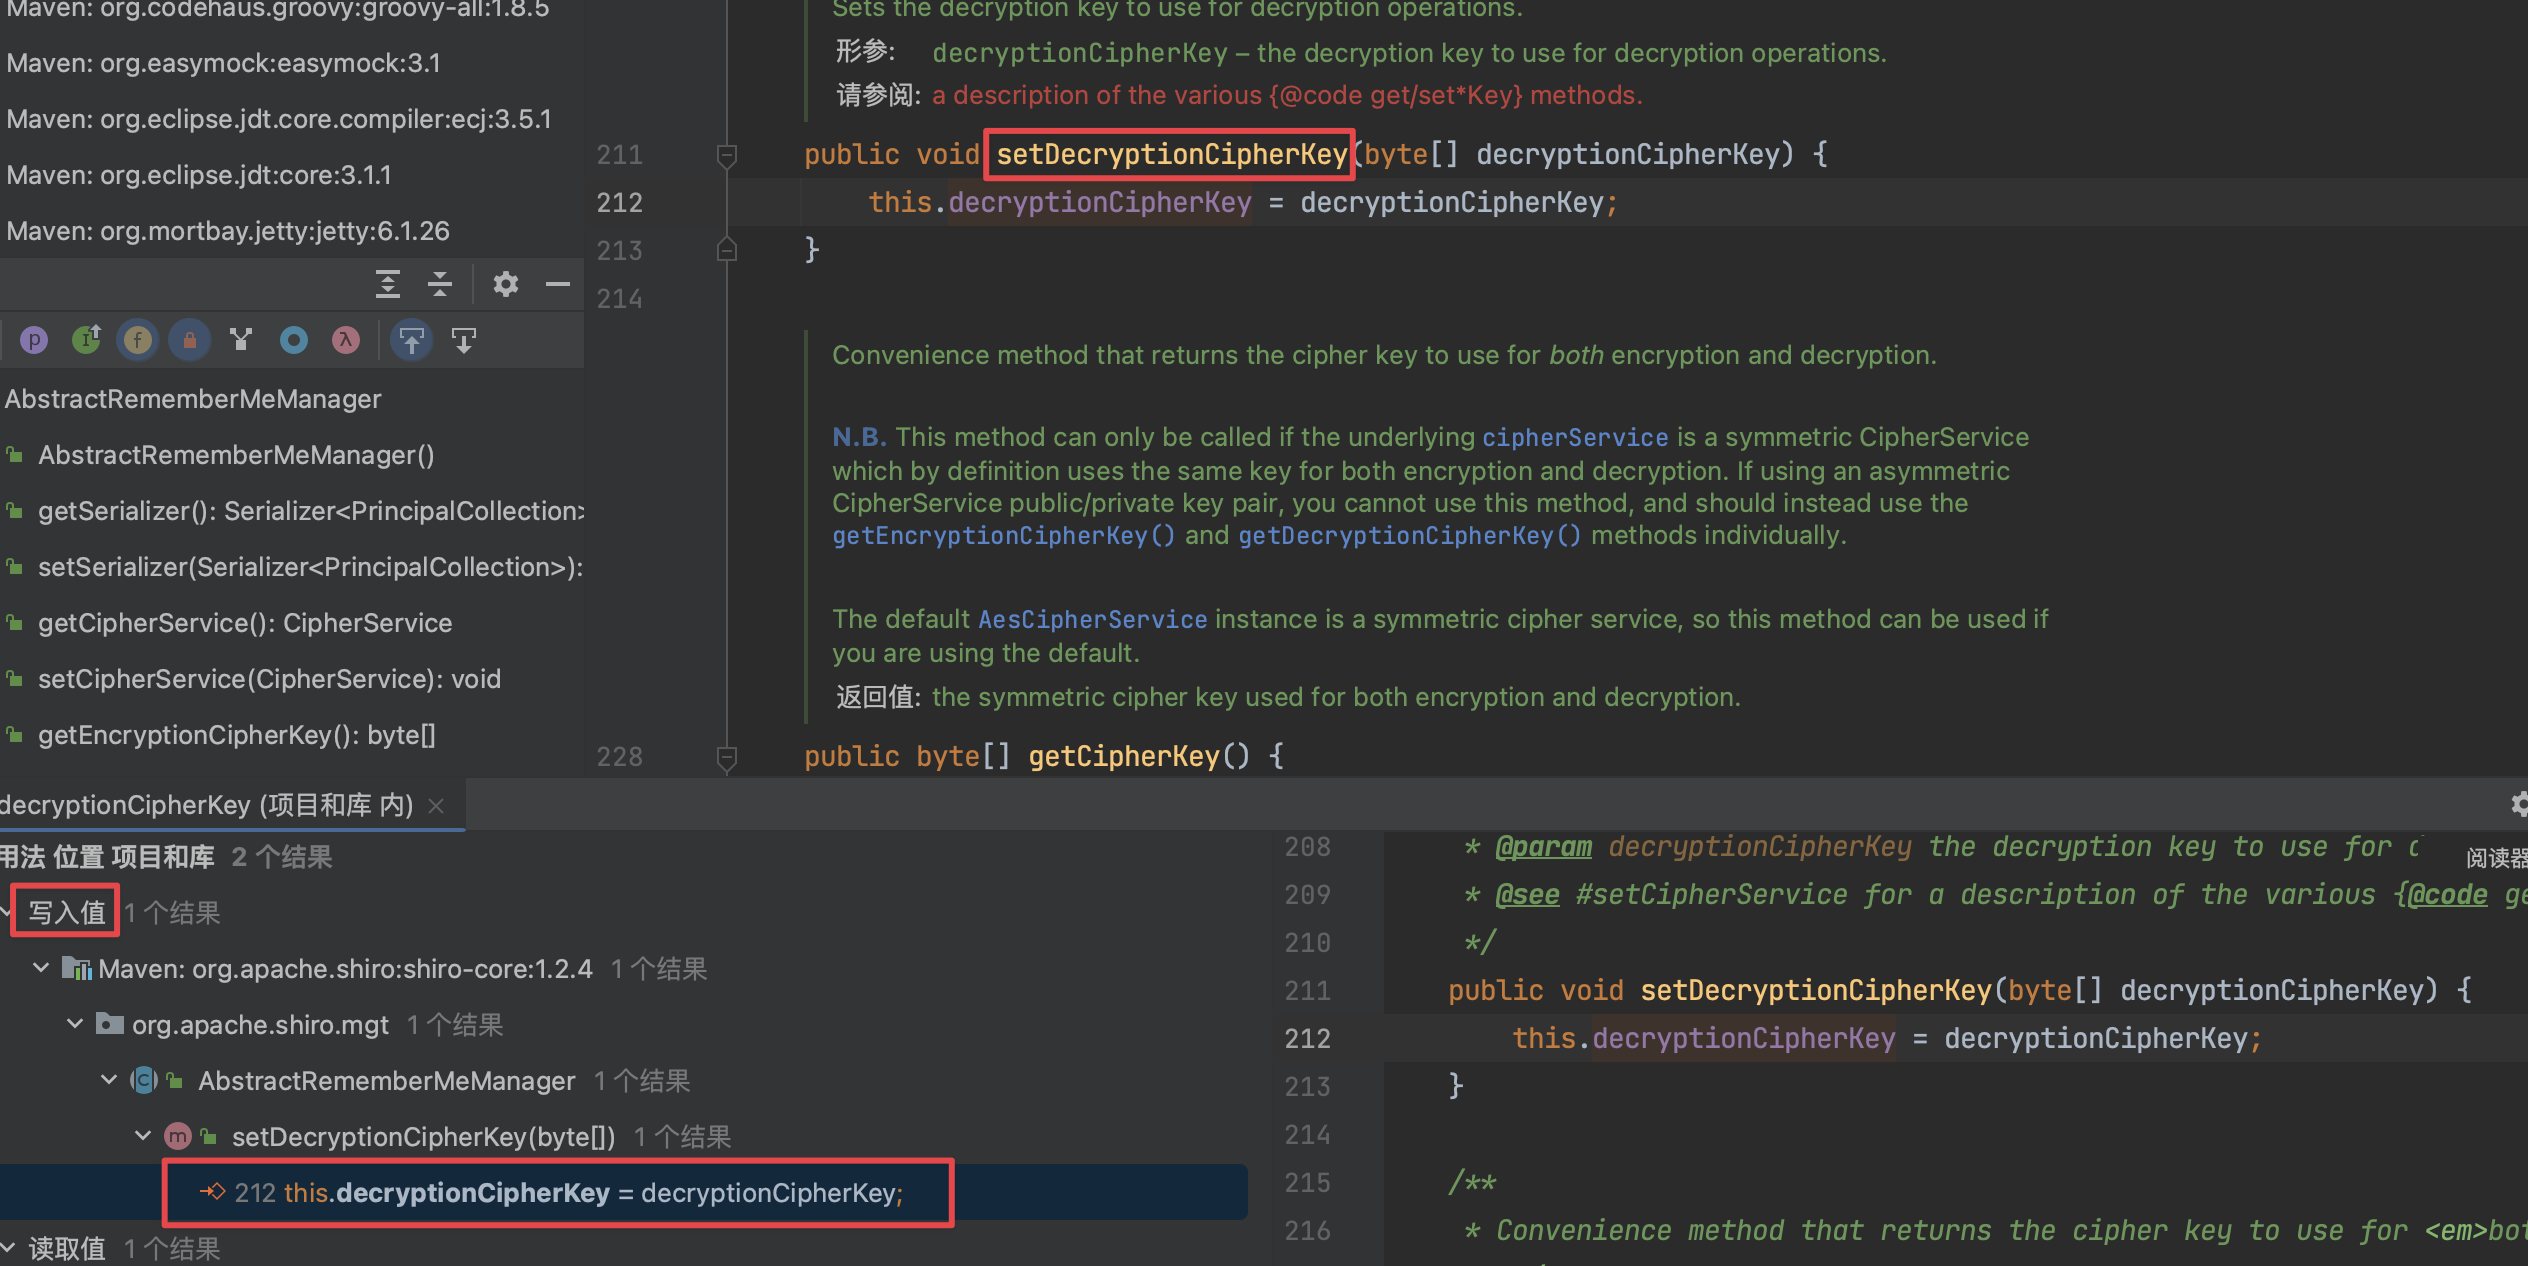Open getDecryptionCipherKey() doc link
Screen dimensions: 2528x1266
[x=1409, y=535]
